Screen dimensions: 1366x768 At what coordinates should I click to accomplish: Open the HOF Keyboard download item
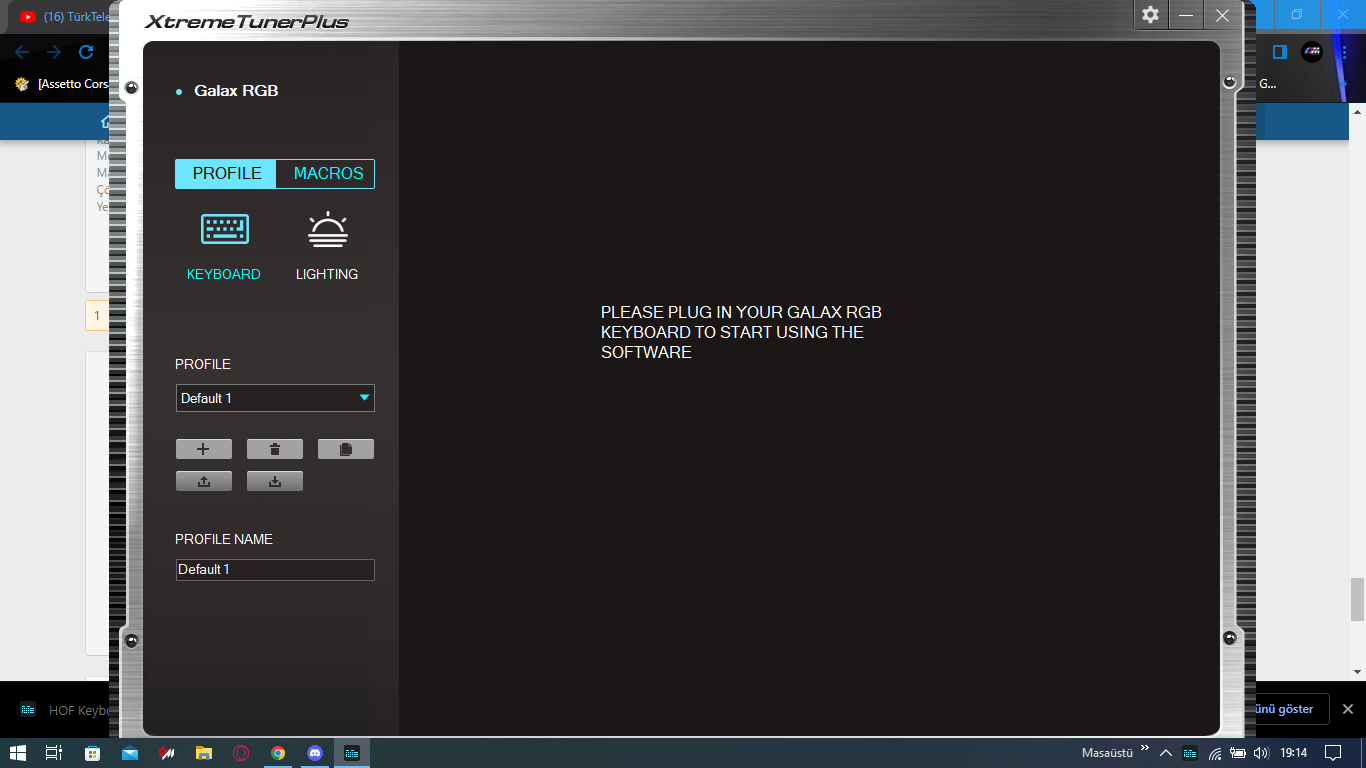(x=65, y=710)
